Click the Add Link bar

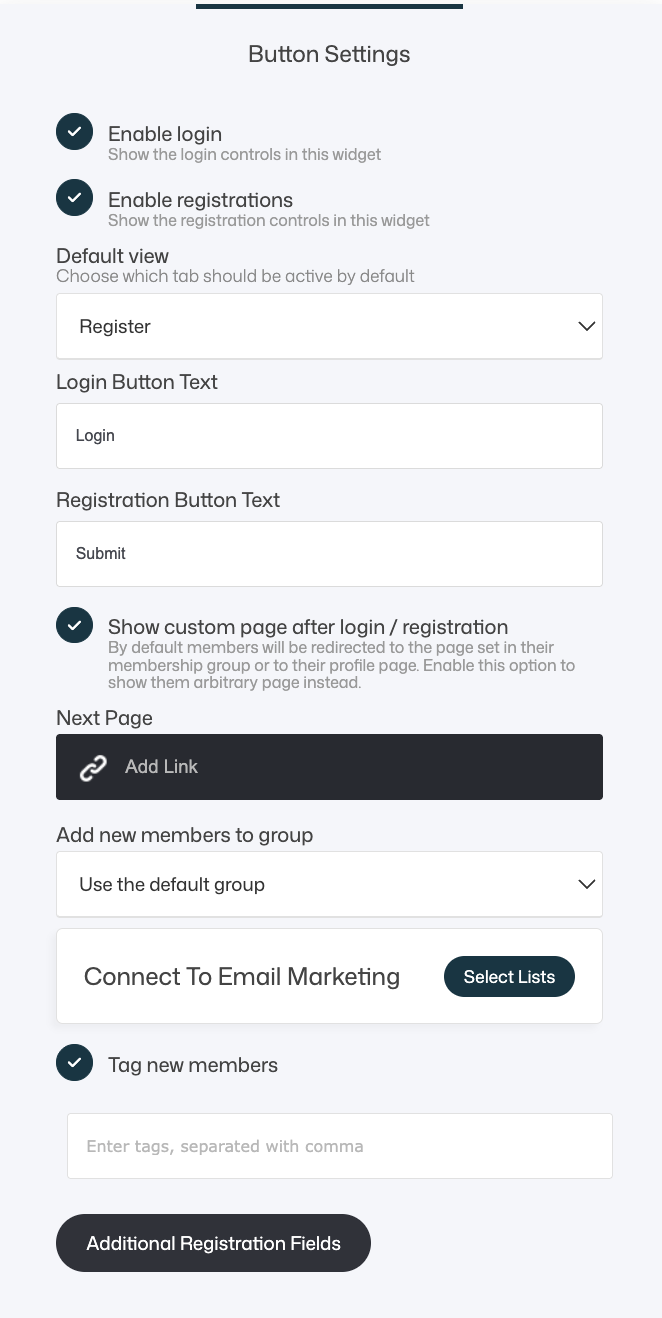tap(329, 767)
